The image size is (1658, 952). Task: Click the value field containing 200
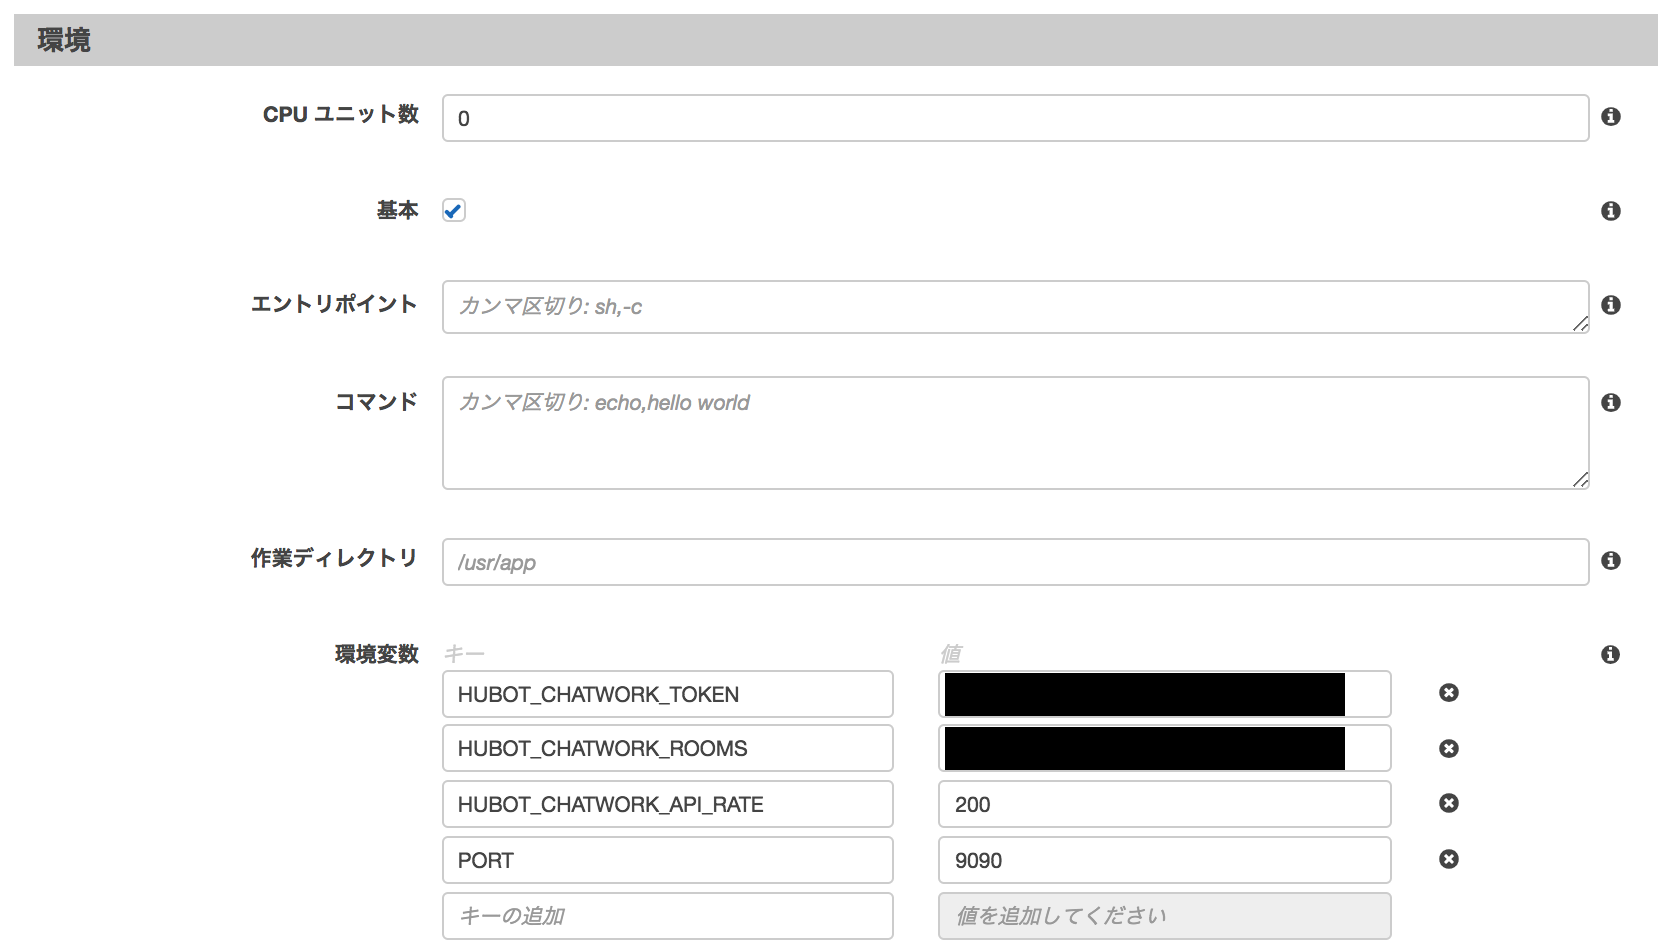[x=1165, y=804]
